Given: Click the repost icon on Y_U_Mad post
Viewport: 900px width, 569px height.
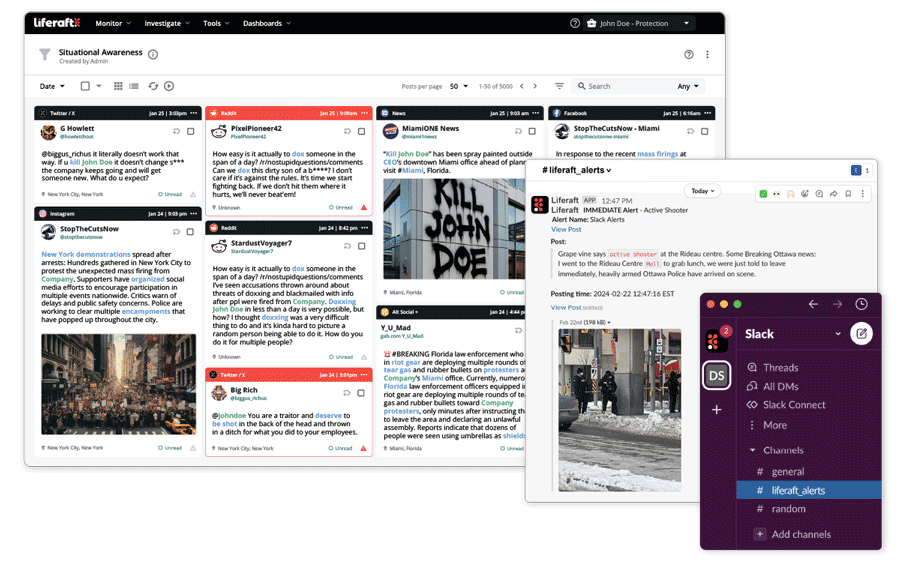Looking at the screenshot, I should coord(518,331).
